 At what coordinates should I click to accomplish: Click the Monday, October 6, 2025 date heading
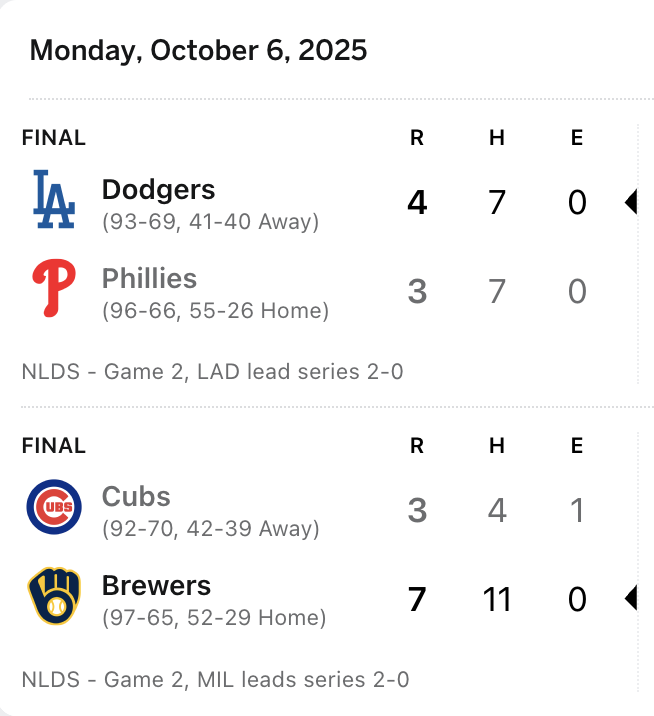coord(198,50)
